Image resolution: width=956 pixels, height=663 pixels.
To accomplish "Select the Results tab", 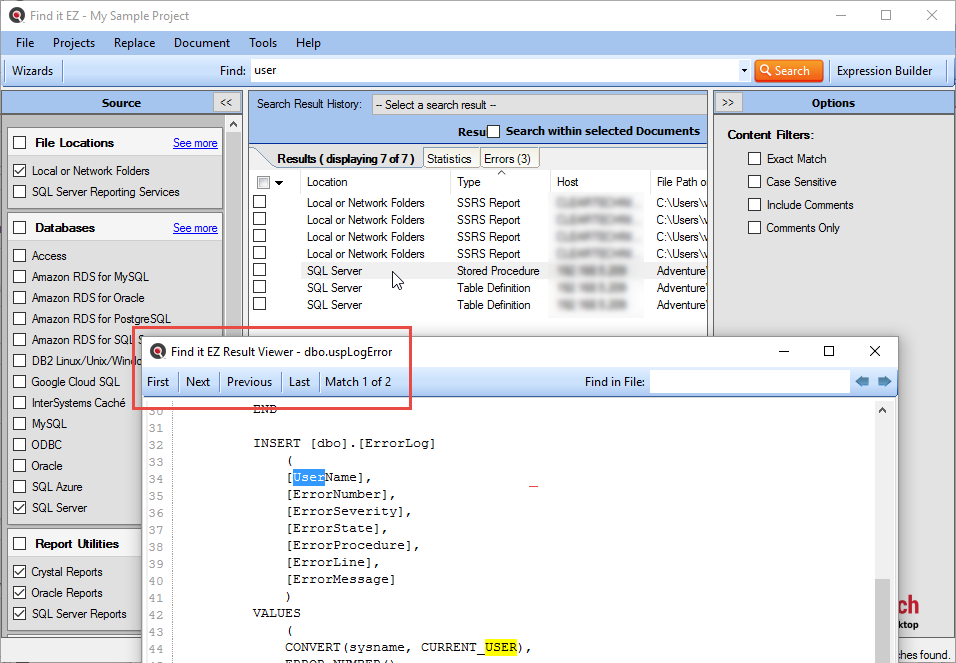I will (x=345, y=159).
